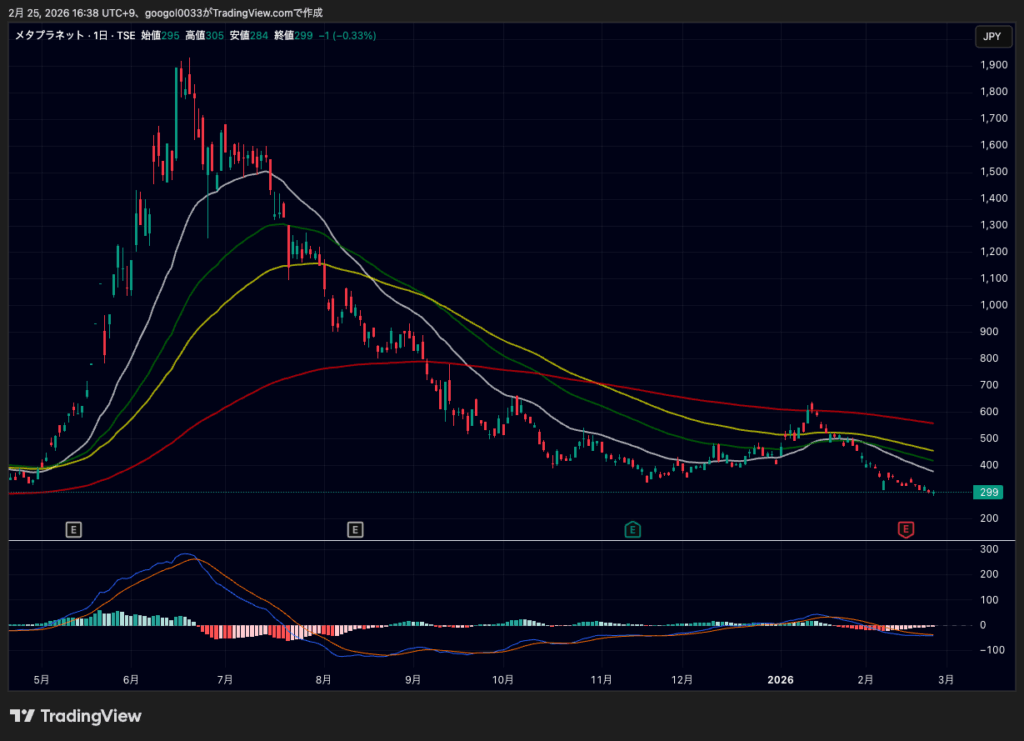
Task: Click the gray earnings marker near August
Action: 354,528
